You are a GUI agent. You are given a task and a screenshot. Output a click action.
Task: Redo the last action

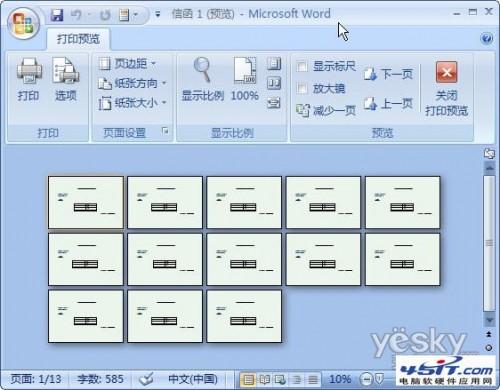click(105, 15)
